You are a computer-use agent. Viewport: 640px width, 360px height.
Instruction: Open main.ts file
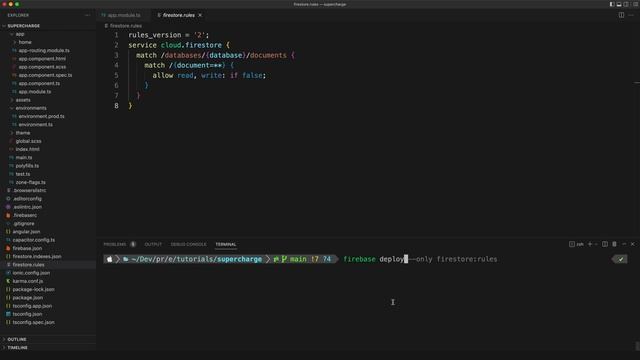click(x=24, y=157)
